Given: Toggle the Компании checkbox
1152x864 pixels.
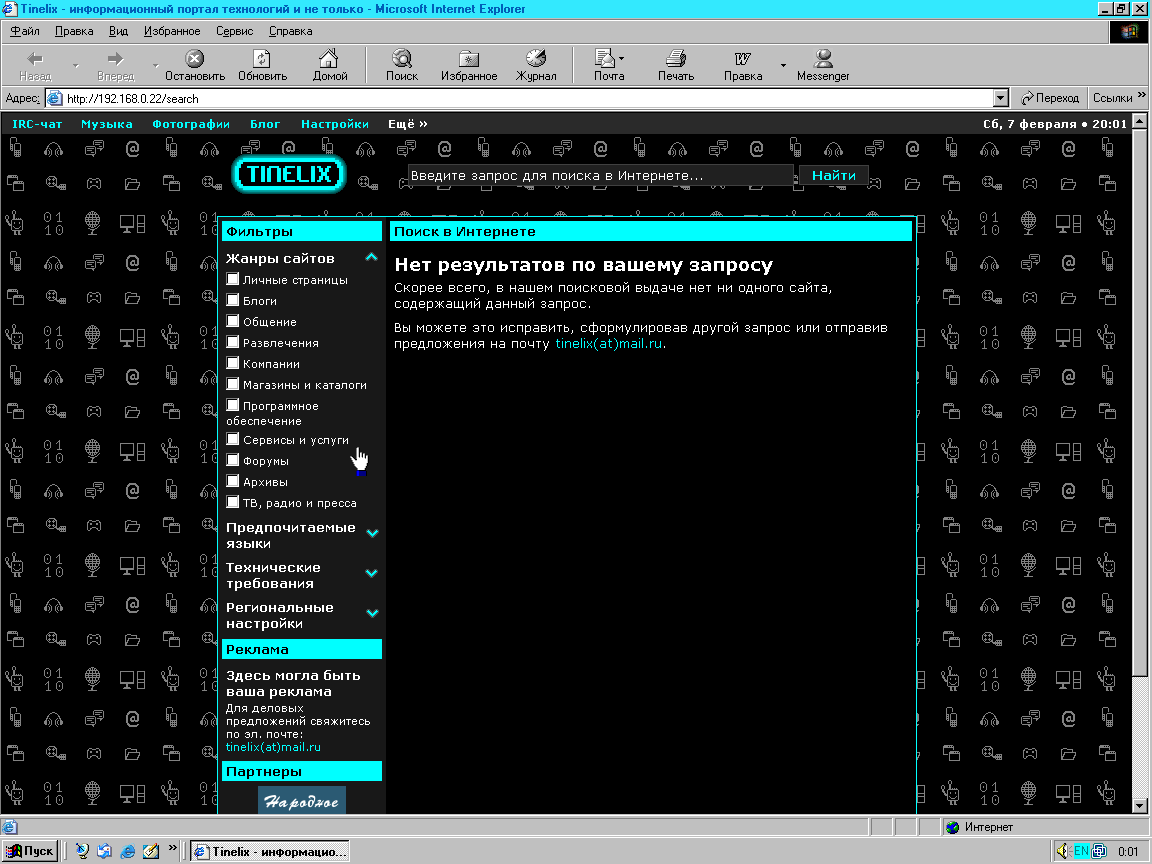Looking at the screenshot, I should coord(233,364).
